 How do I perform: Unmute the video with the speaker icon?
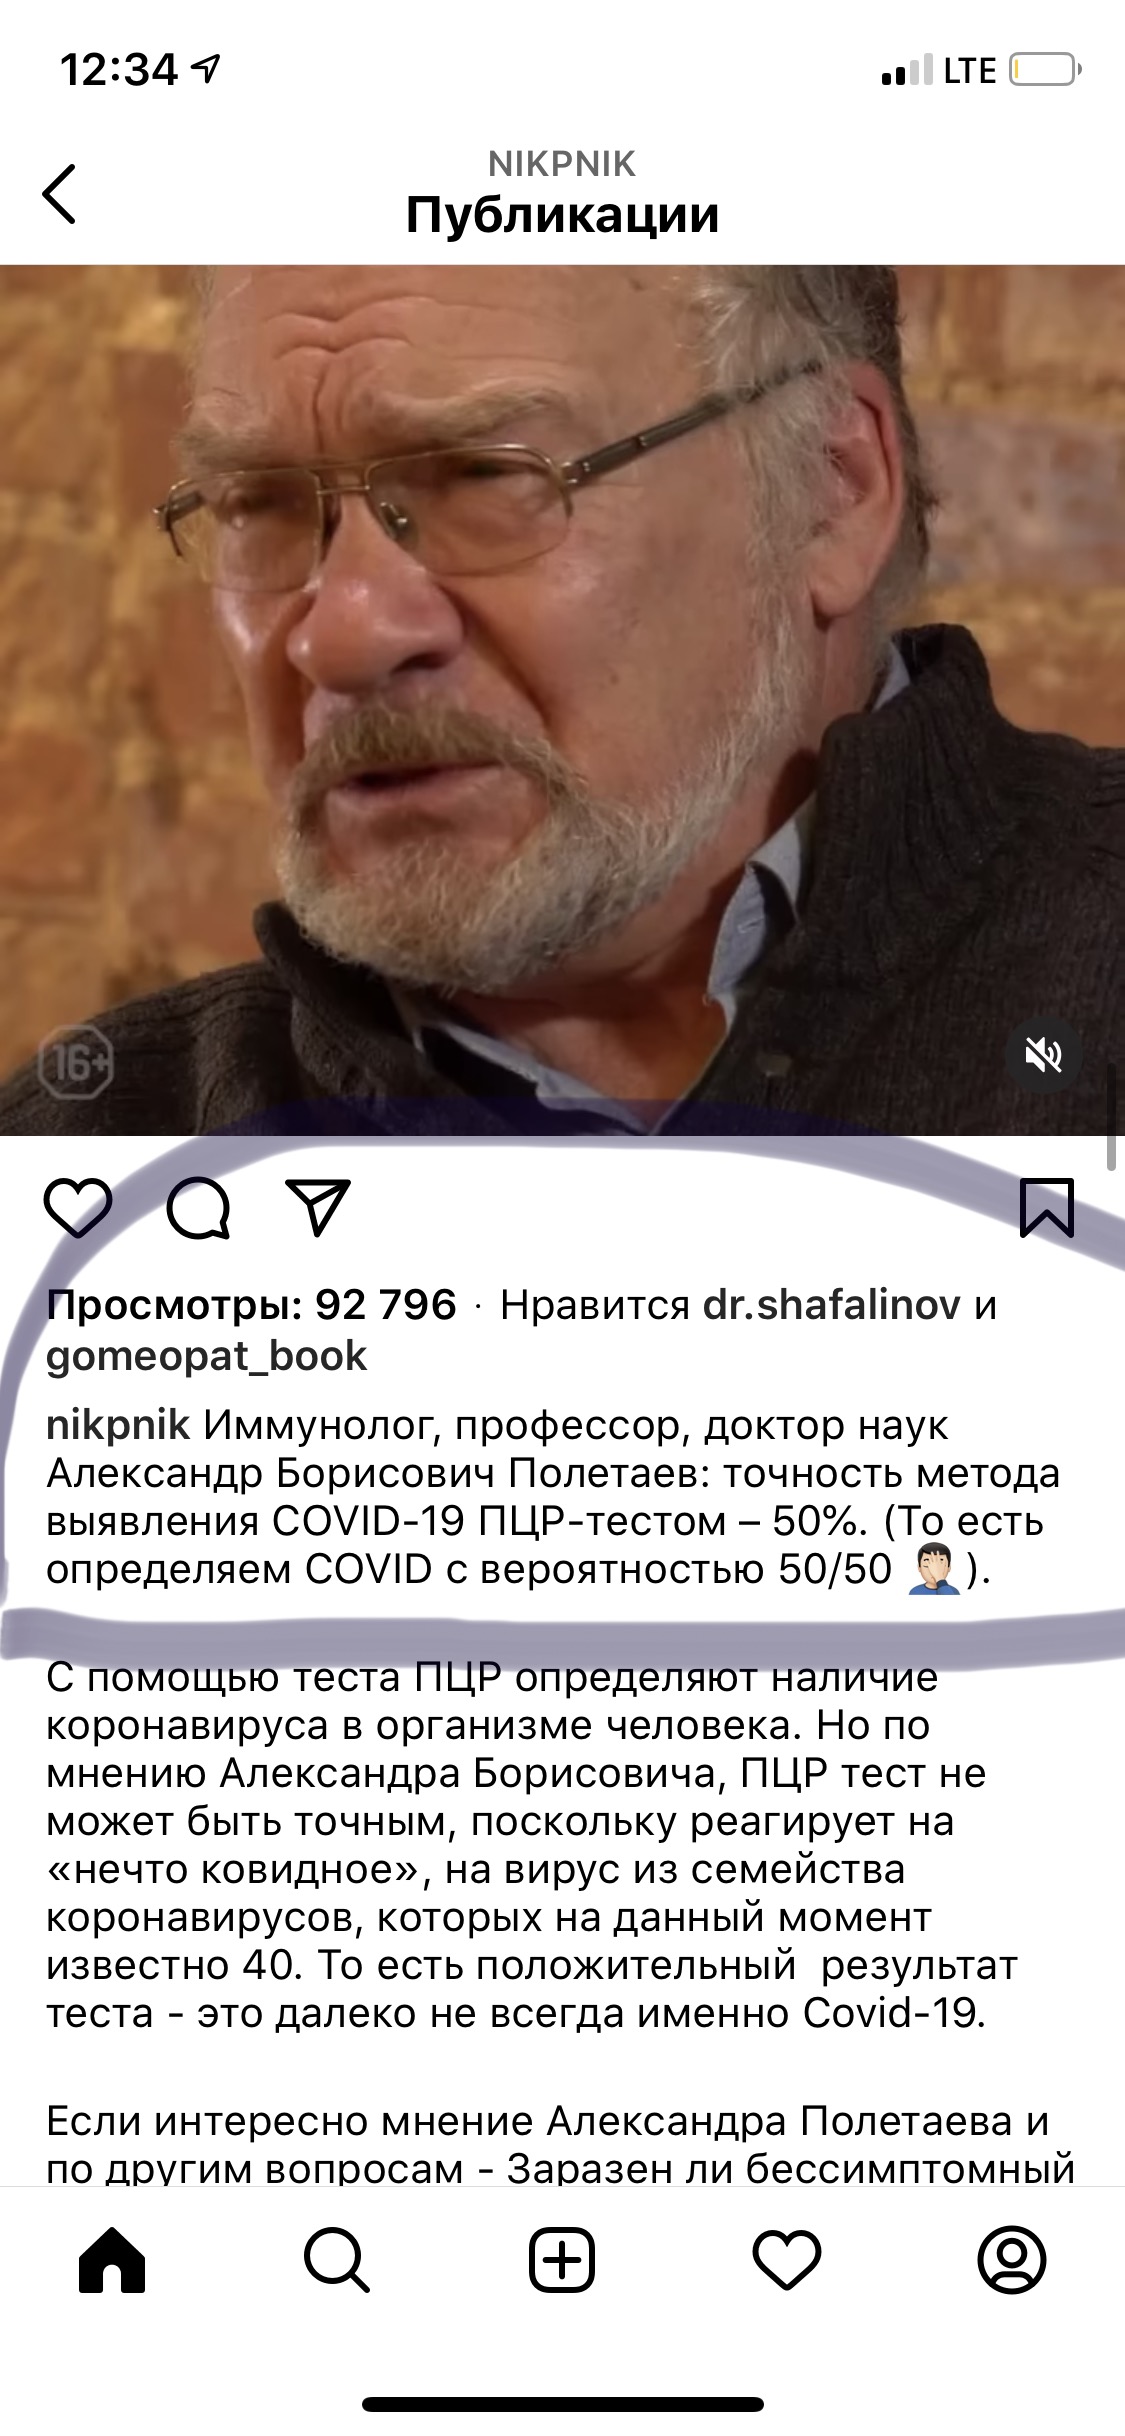[1043, 1054]
